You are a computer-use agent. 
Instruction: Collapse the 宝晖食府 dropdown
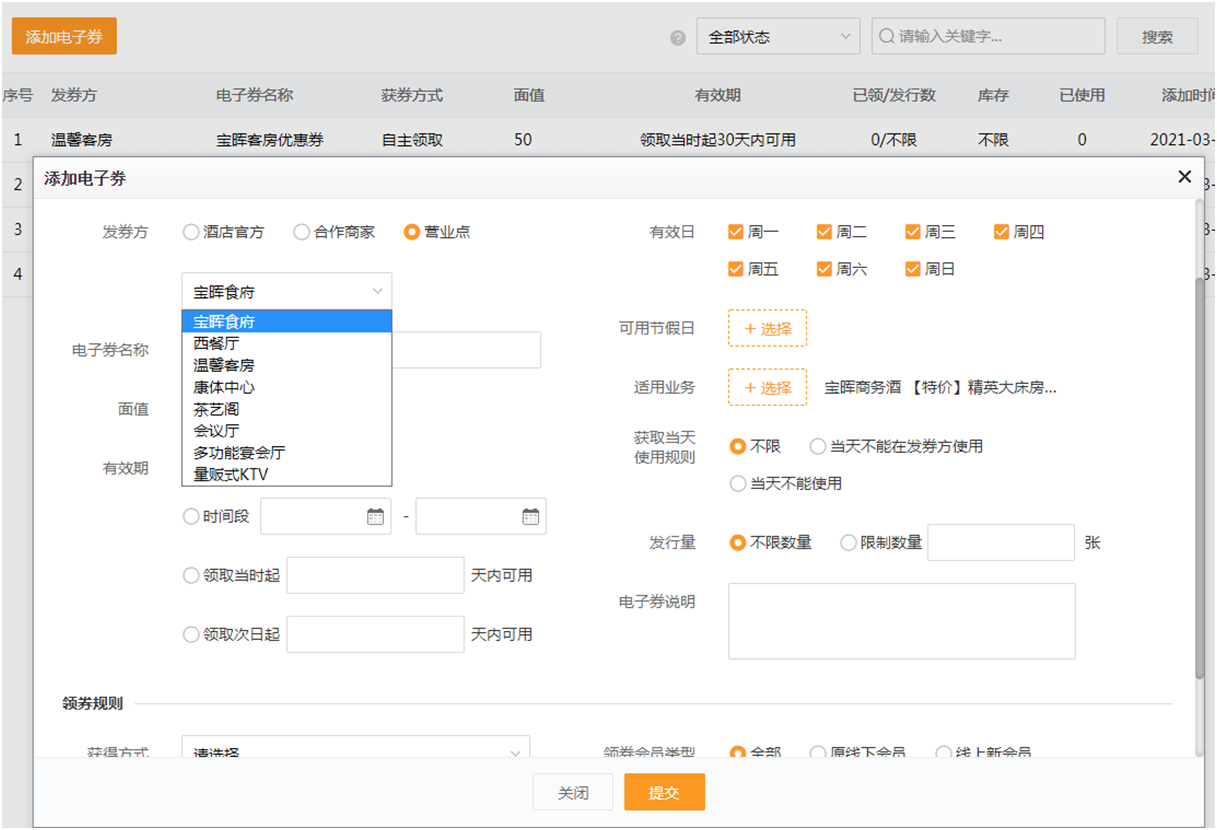(x=286, y=292)
